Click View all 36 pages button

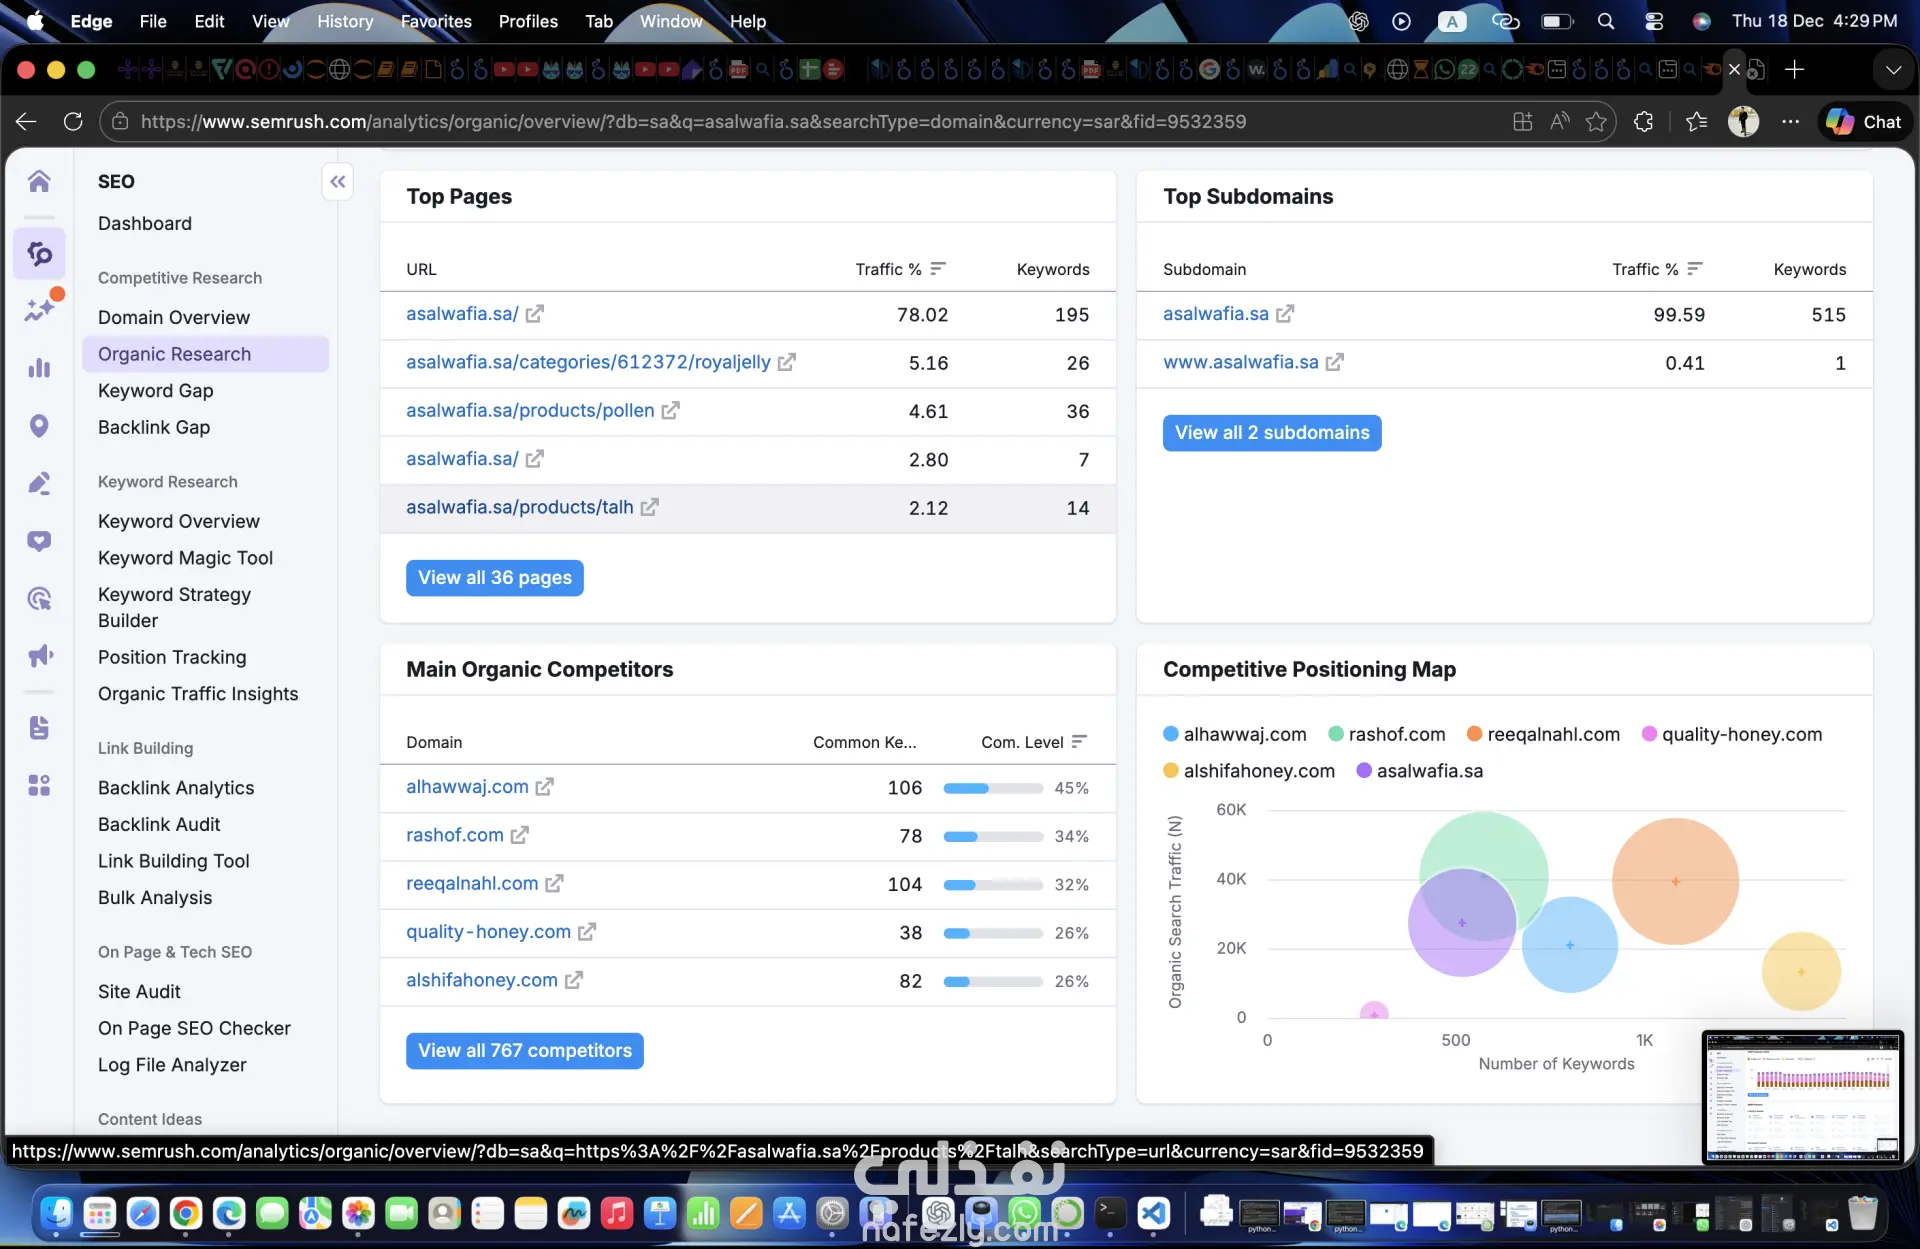(494, 578)
